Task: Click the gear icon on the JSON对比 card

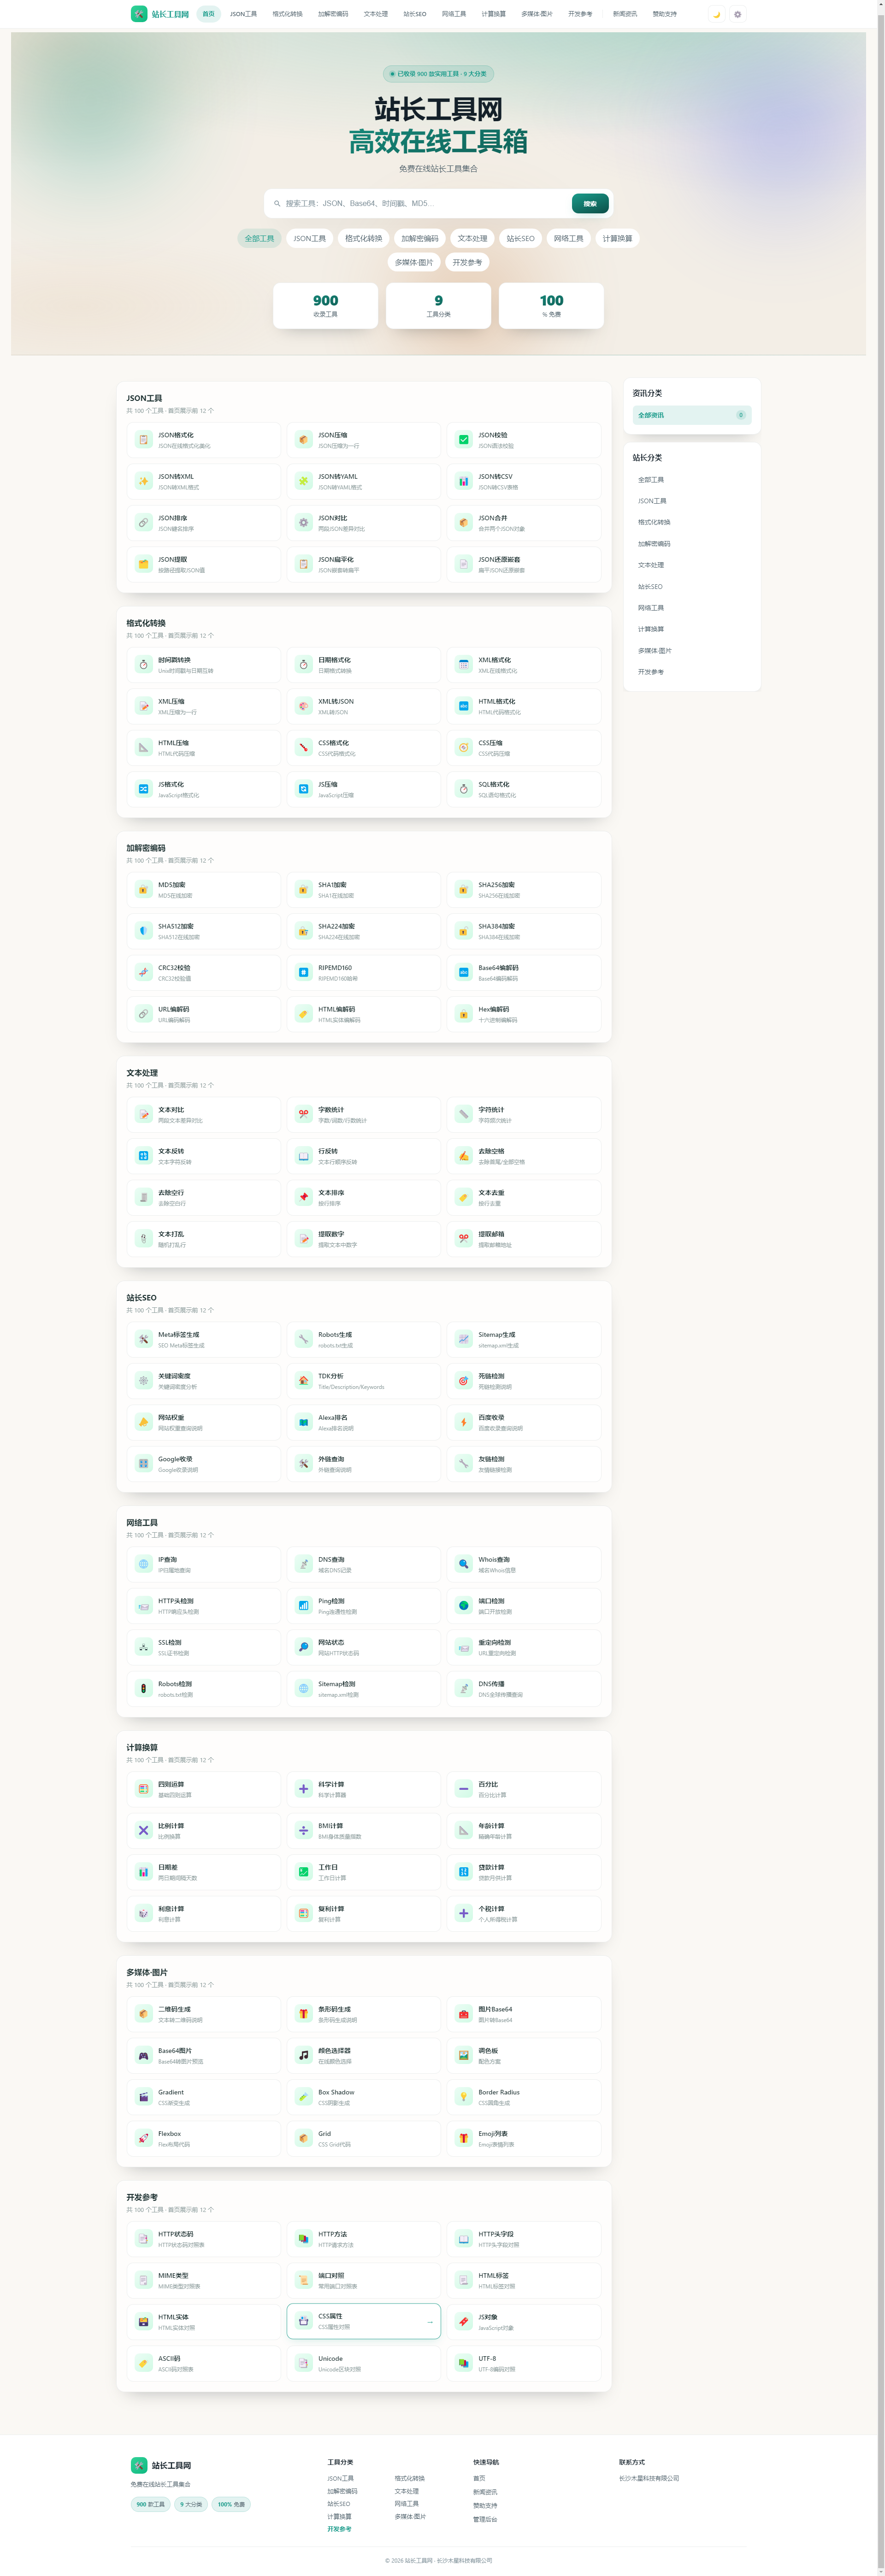Action: (304, 523)
